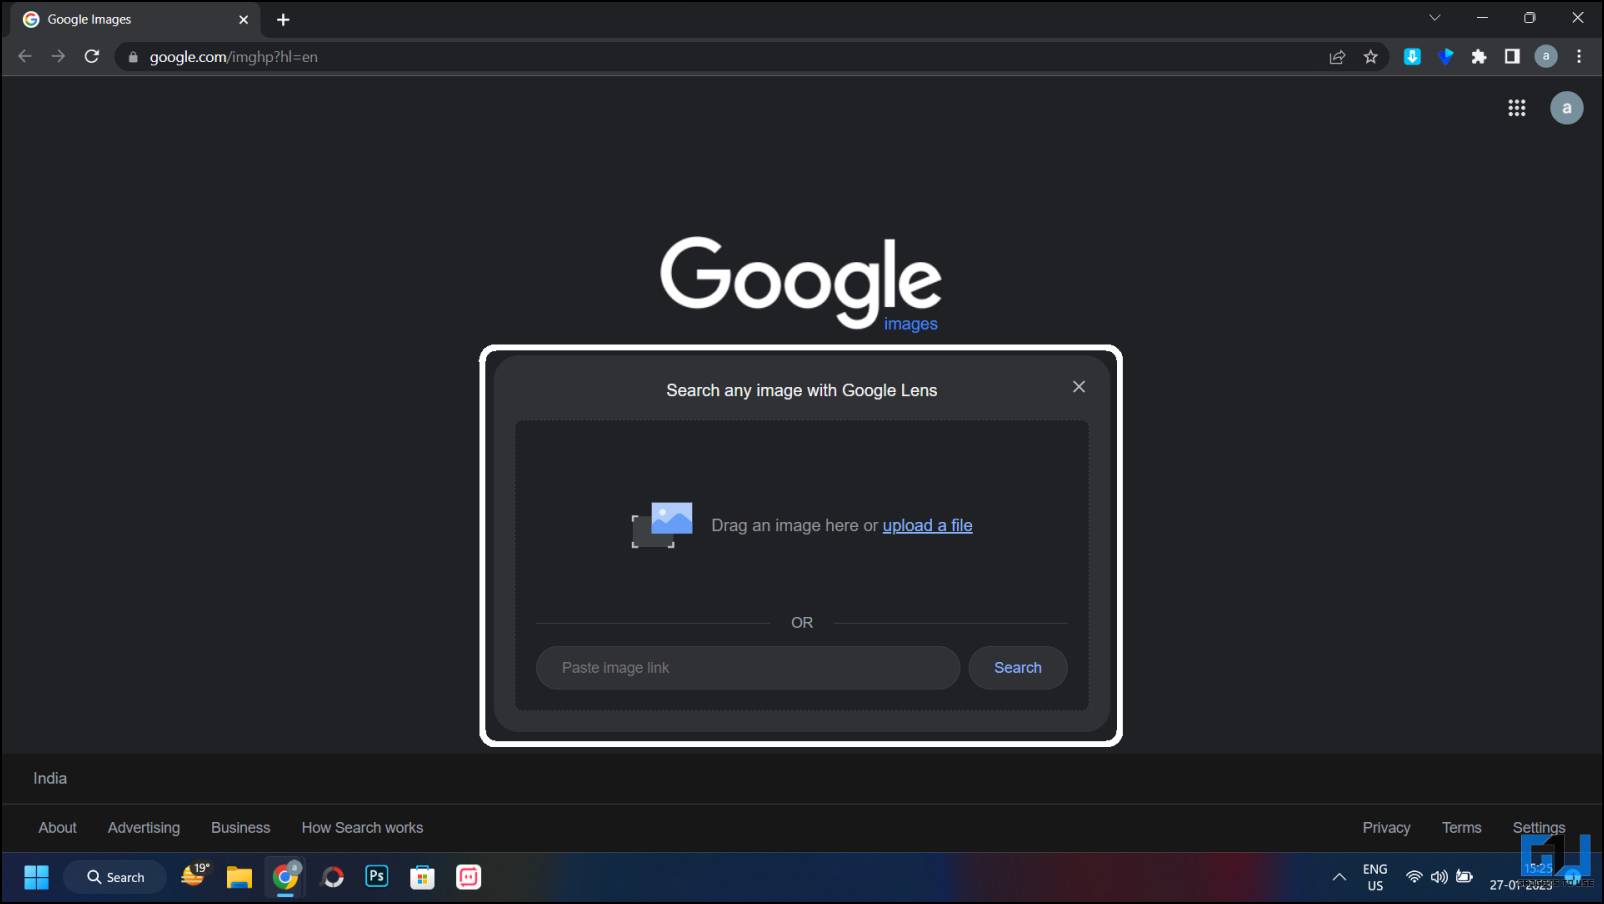
Task: Open a new browser tab
Action: 283,20
